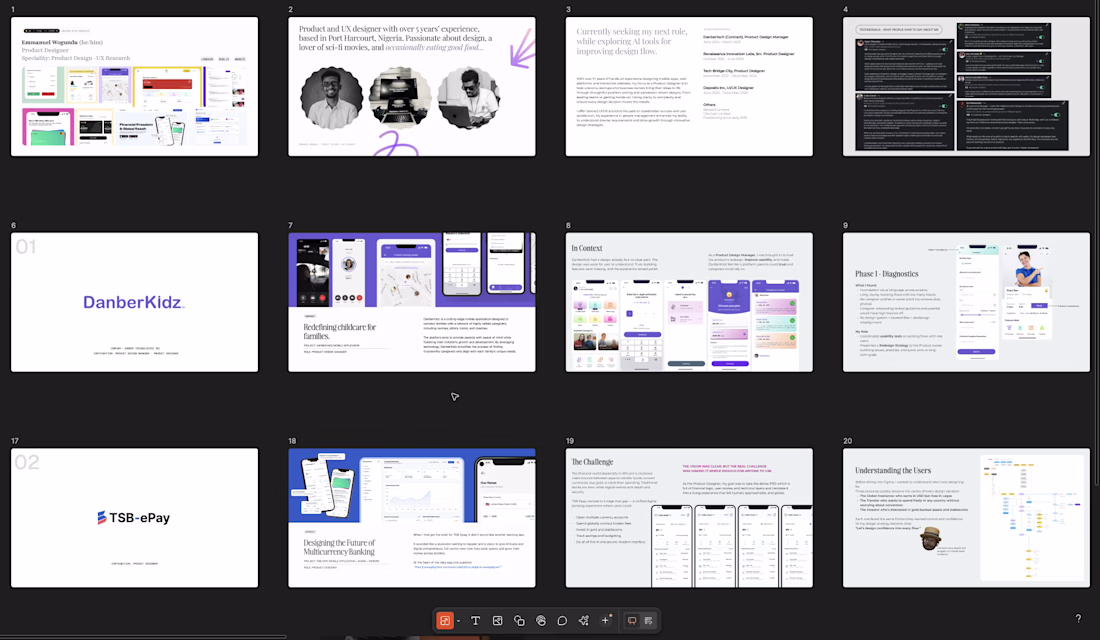Open the AI sparkle actions tool
Screen dimensions: 1100x640
click(584, 621)
